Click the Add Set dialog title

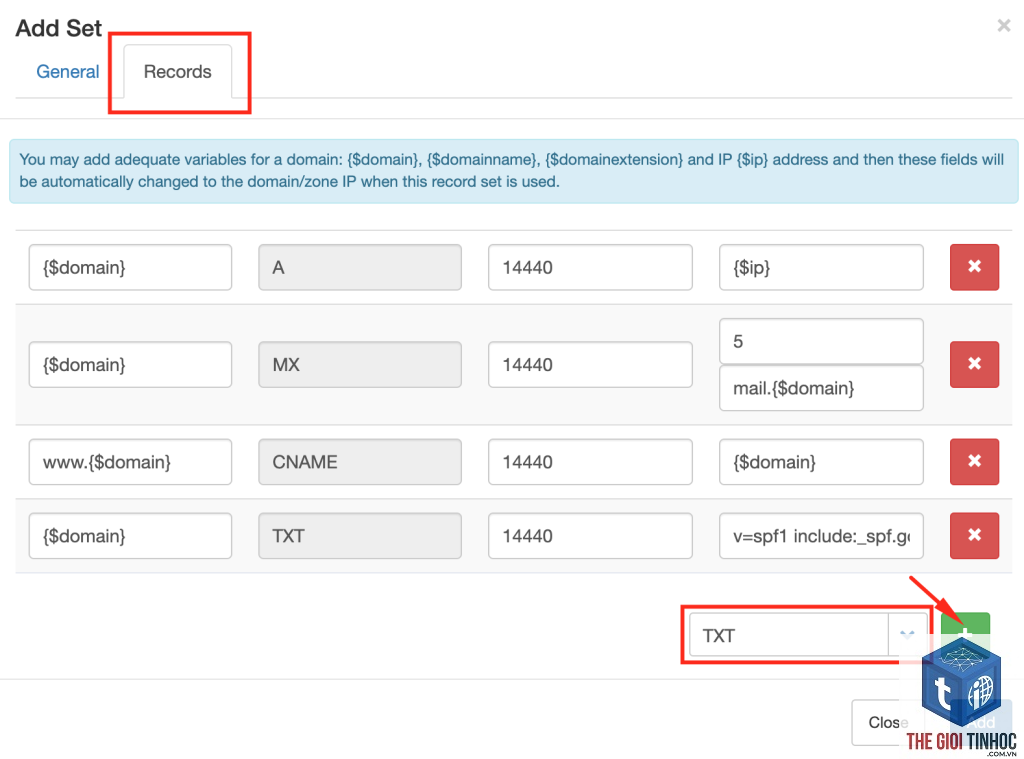59,28
